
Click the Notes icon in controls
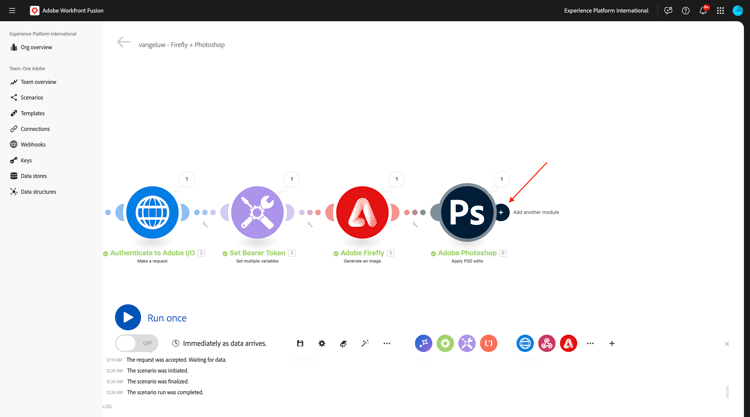click(x=343, y=343)
